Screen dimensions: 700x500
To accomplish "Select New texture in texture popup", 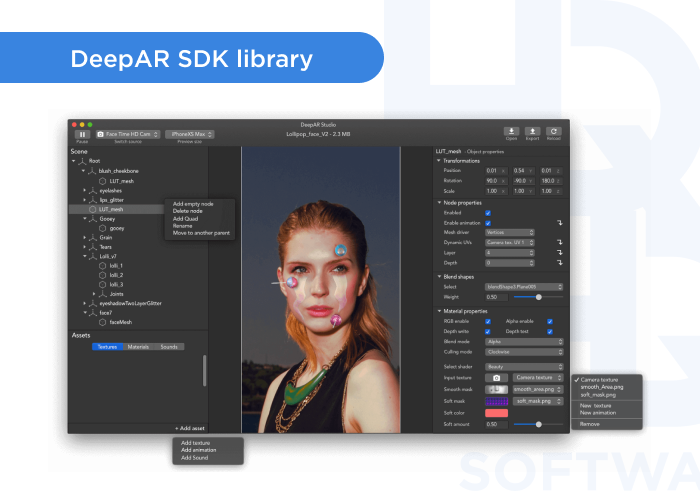I will [x=596, y=406].
